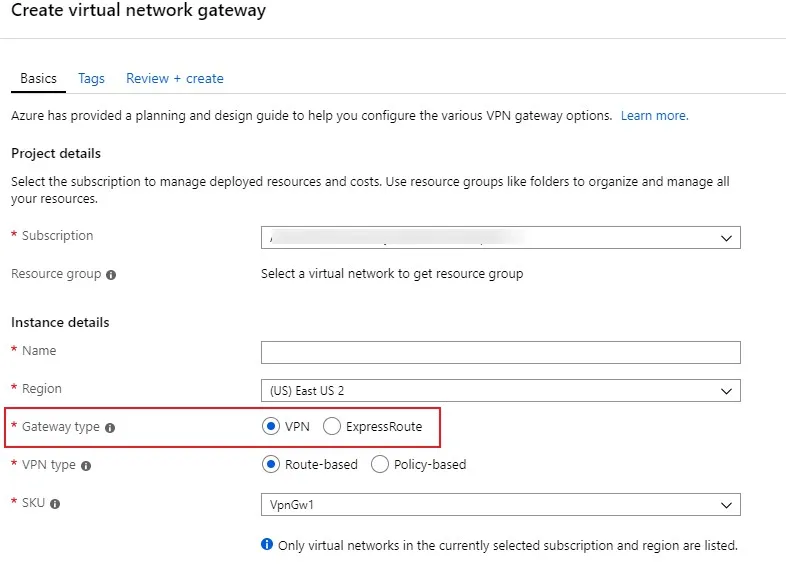Select the VPN gateway type radio button
Image resolution: width=786 pixels, height=565 pixels.
[x=270, y=427]
